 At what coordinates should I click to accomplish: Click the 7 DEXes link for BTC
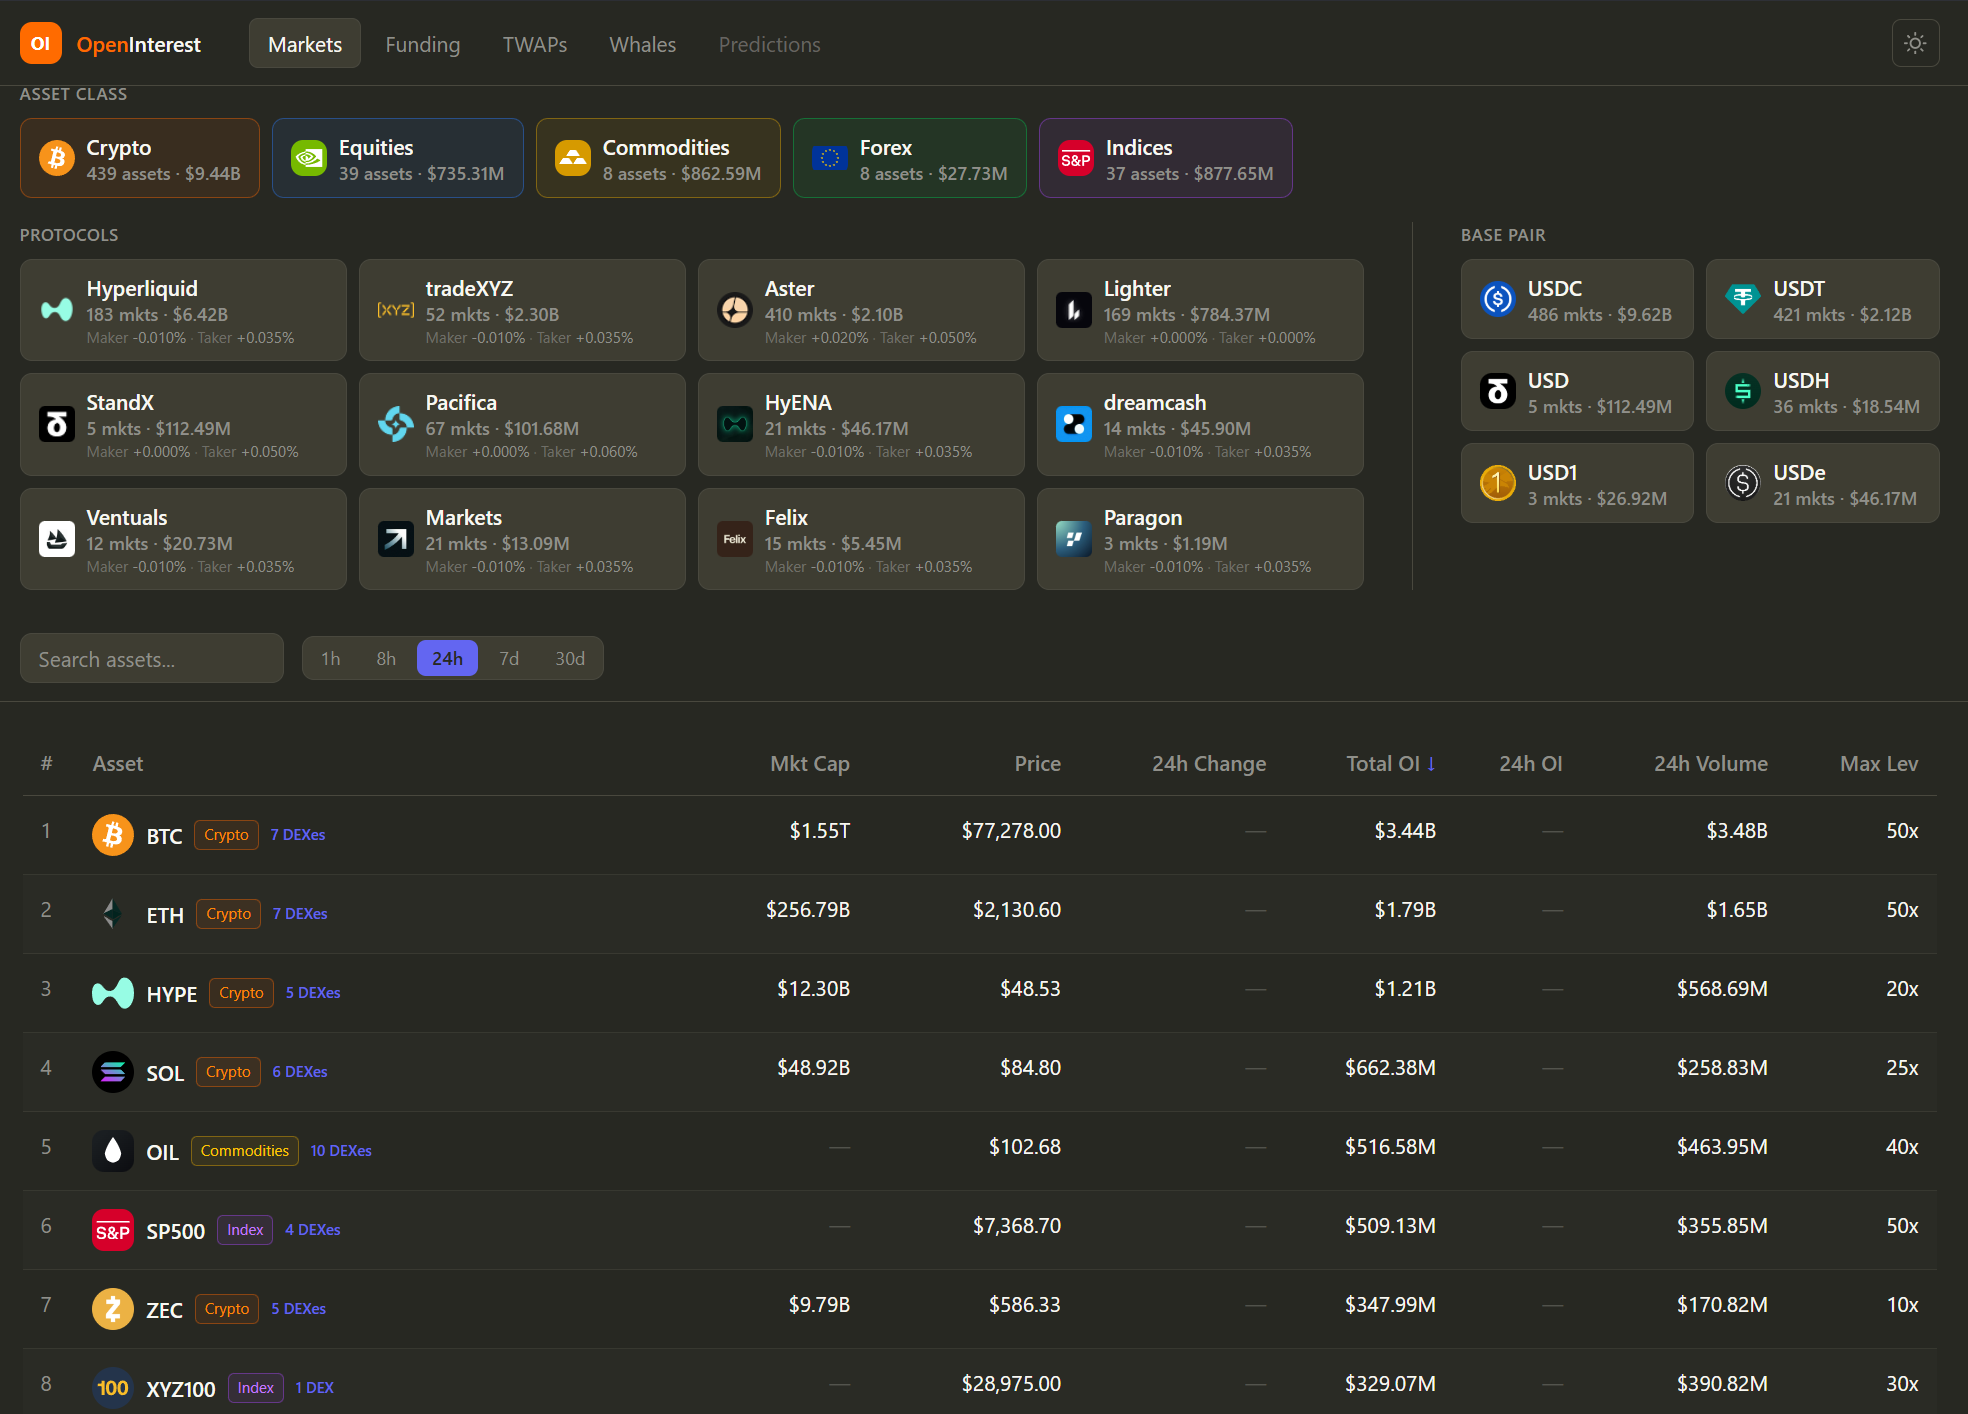point(298,834)
